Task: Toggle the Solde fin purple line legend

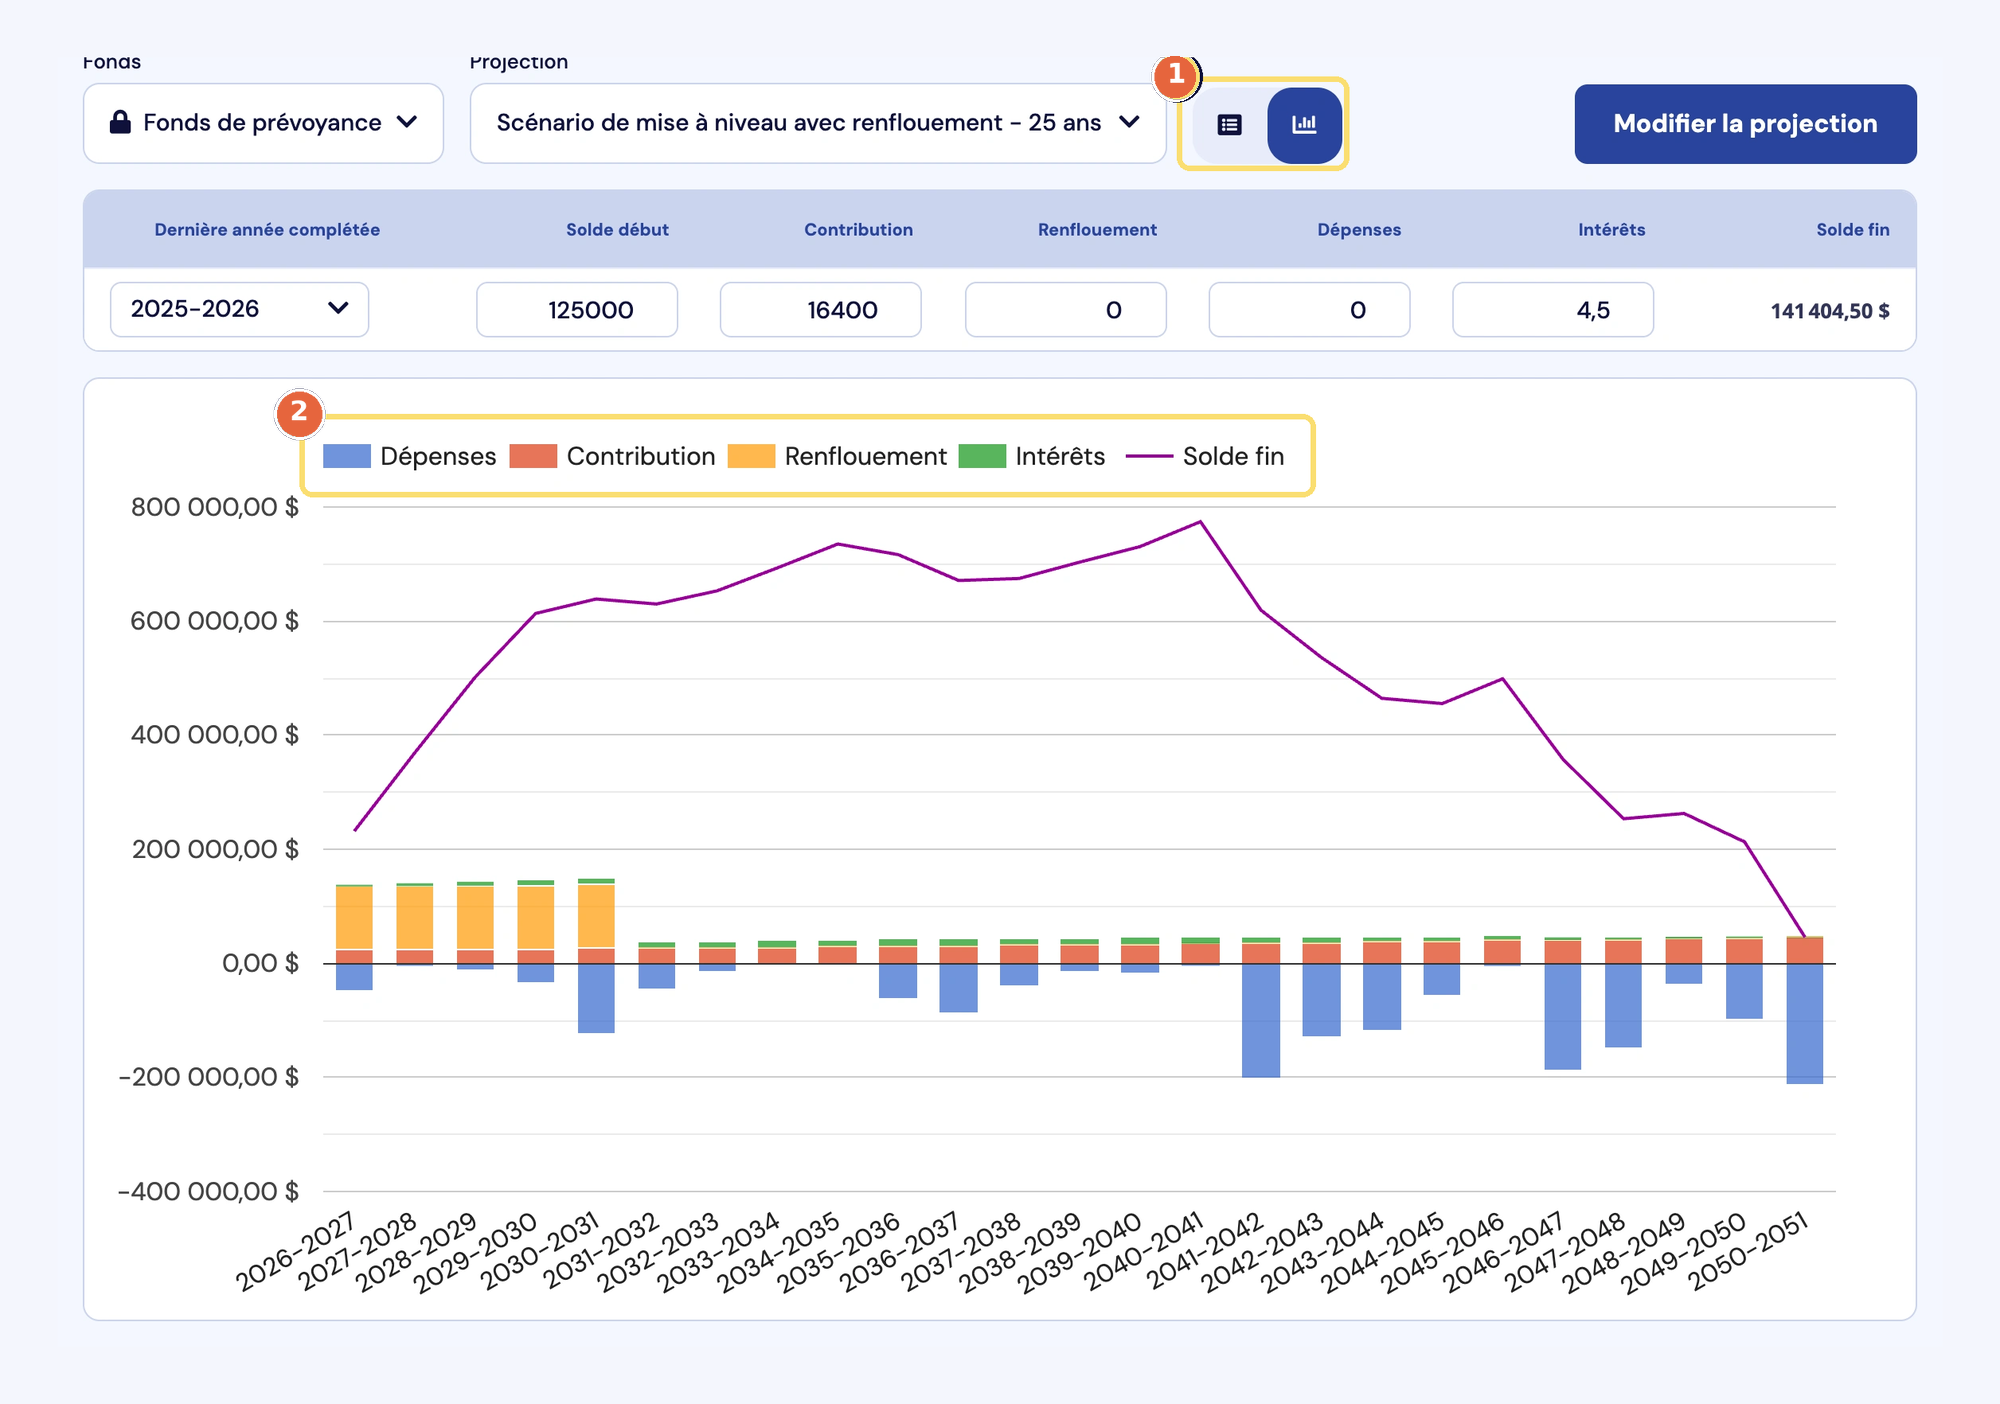Action: [x=1149, y=456]
